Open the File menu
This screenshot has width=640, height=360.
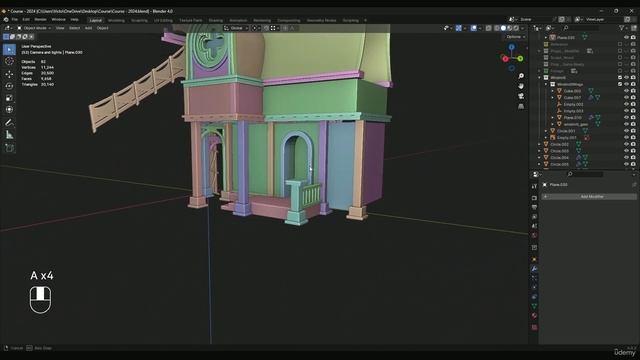pyautogui.click(x=15, y=20)
